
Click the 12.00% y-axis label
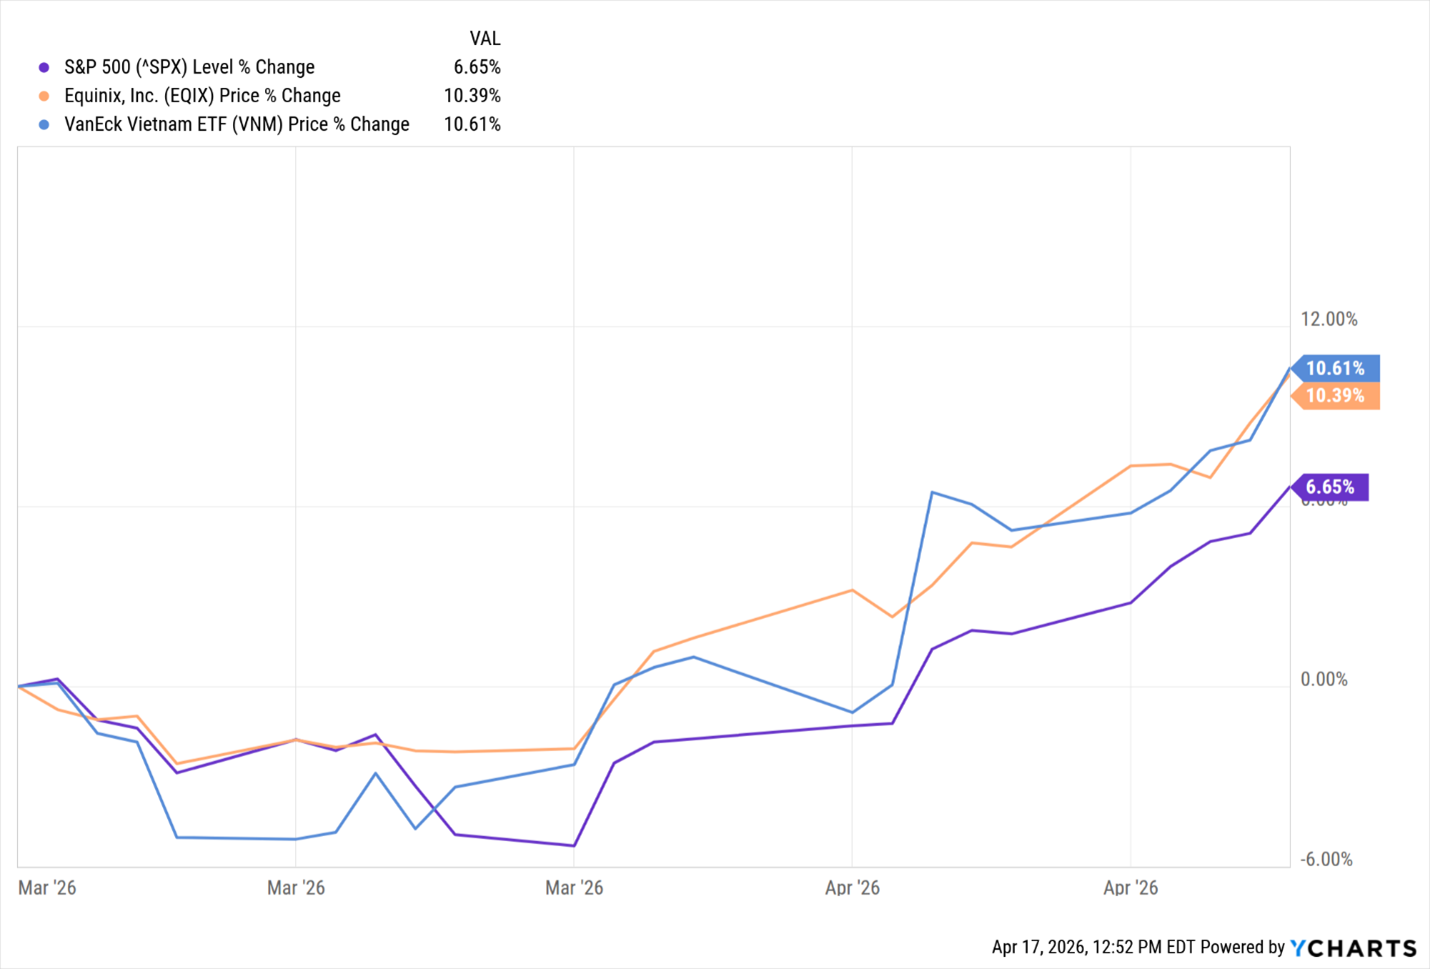(1329, 319)
